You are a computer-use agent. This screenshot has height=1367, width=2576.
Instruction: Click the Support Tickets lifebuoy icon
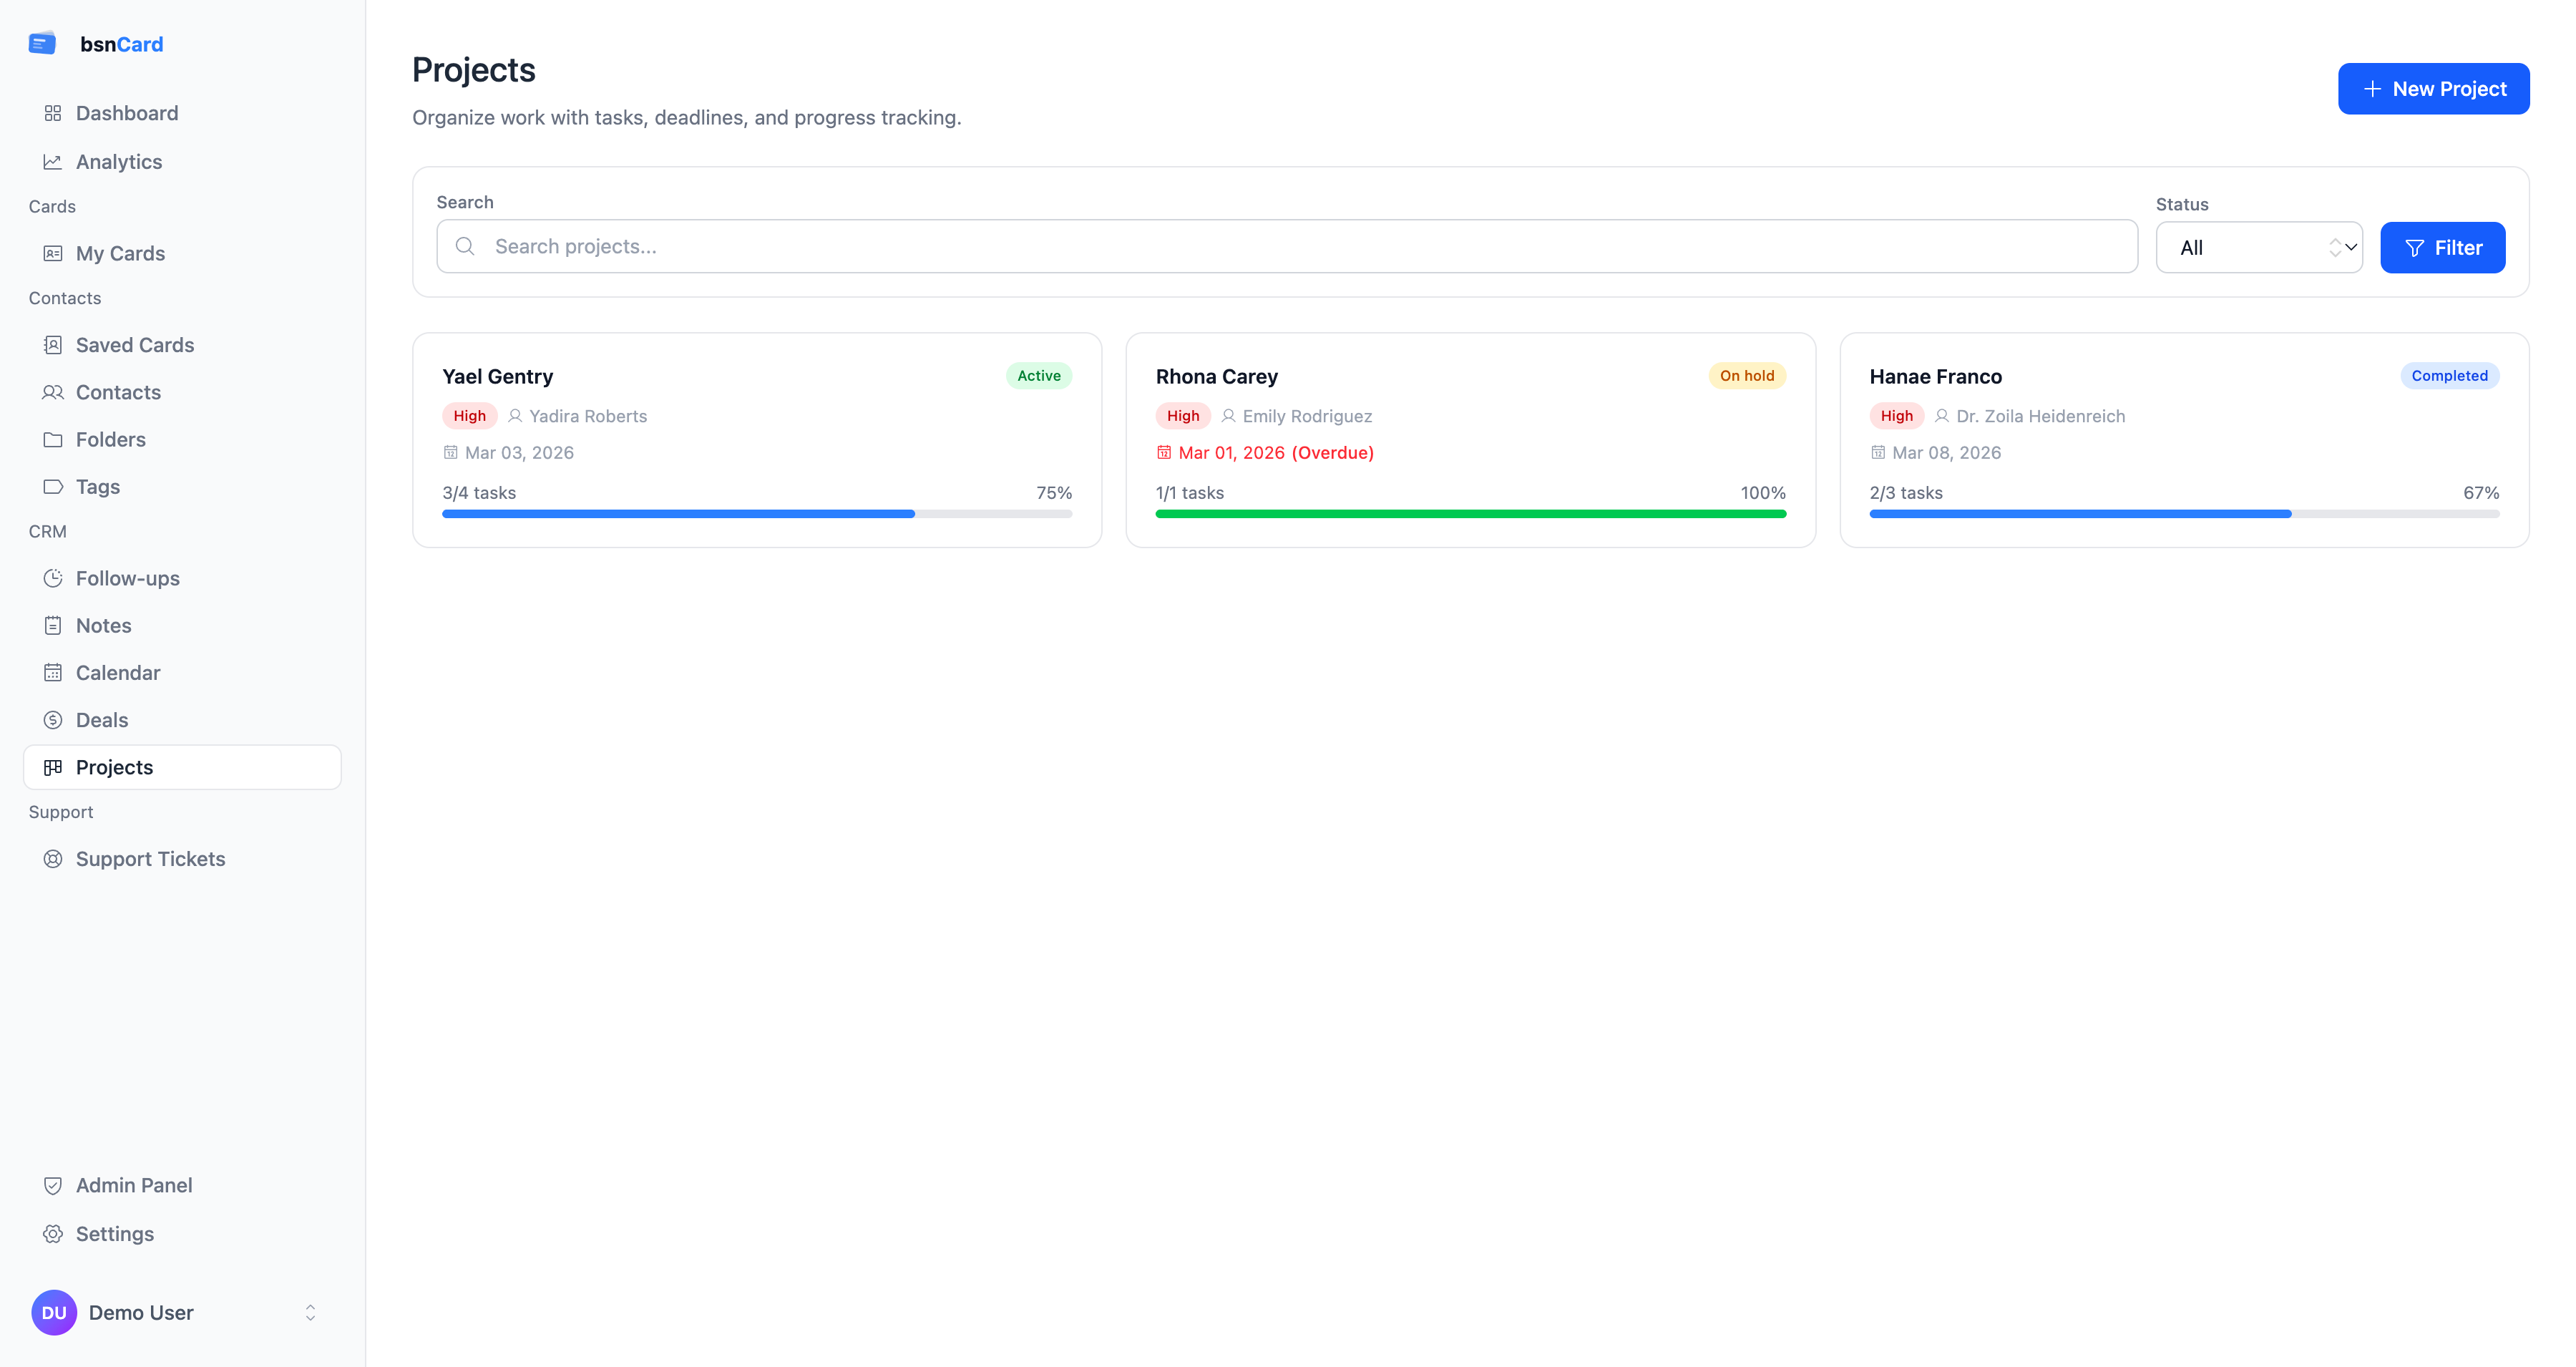[x=53, y=859]
